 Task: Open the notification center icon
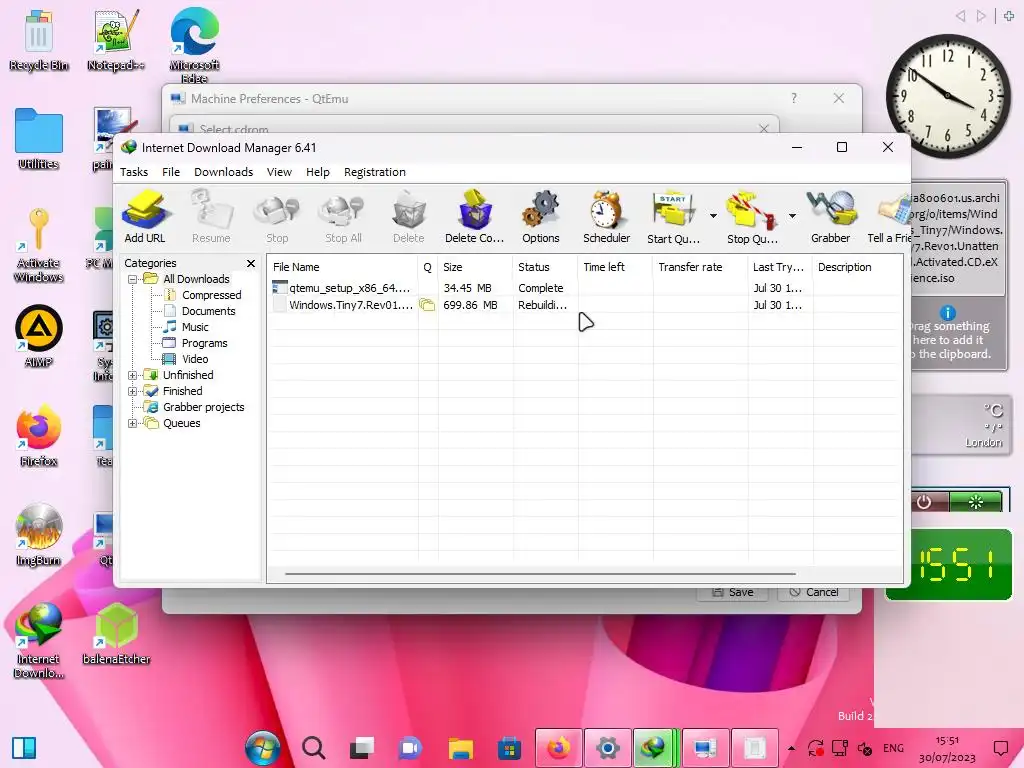pos(1000,748)
